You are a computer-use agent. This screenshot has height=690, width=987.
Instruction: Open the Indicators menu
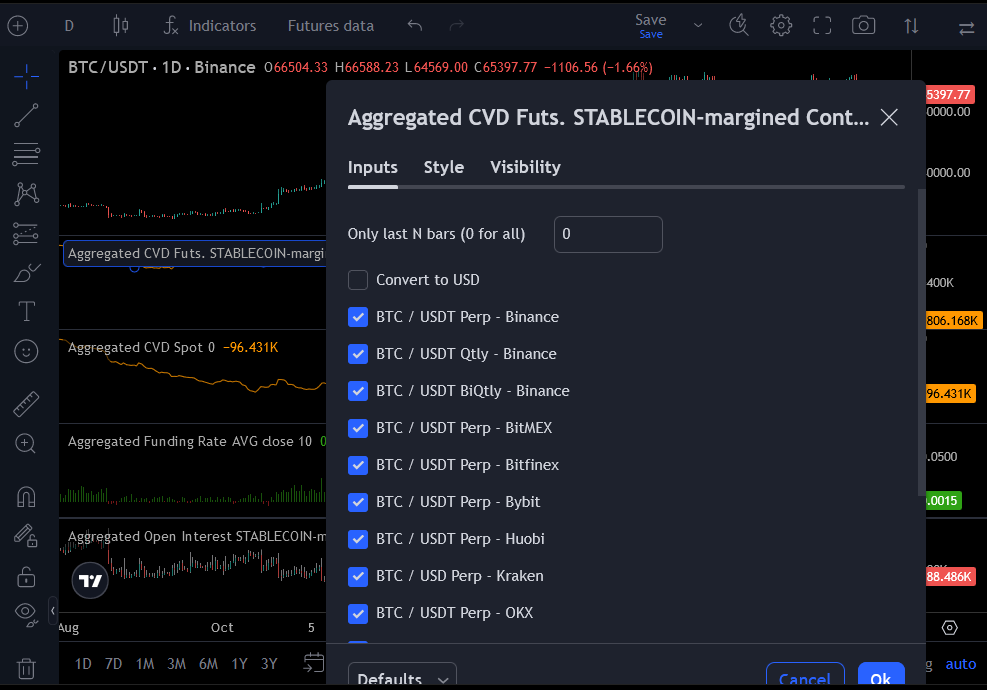point(210,26)
